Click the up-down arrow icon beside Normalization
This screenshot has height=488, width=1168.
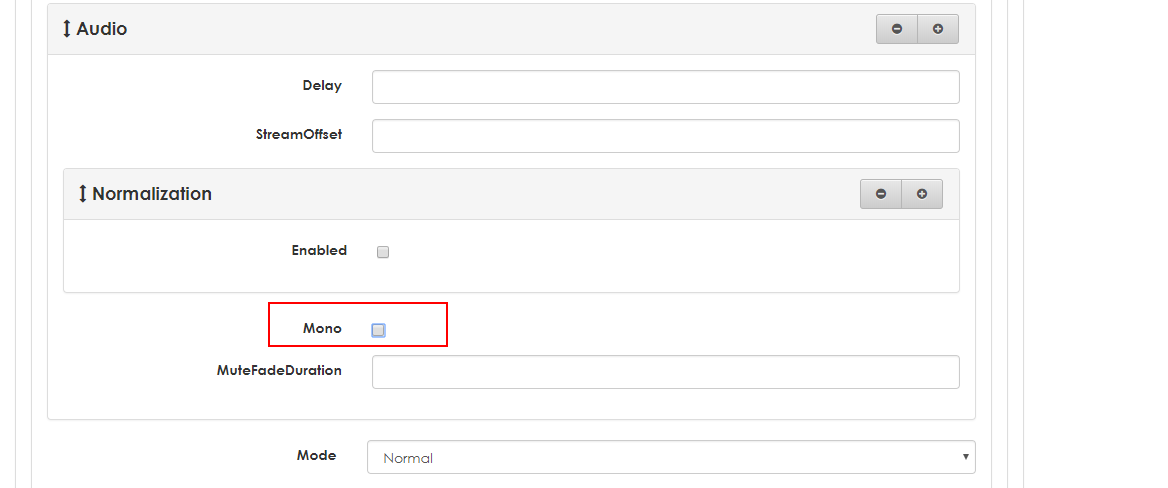(83, 194)
